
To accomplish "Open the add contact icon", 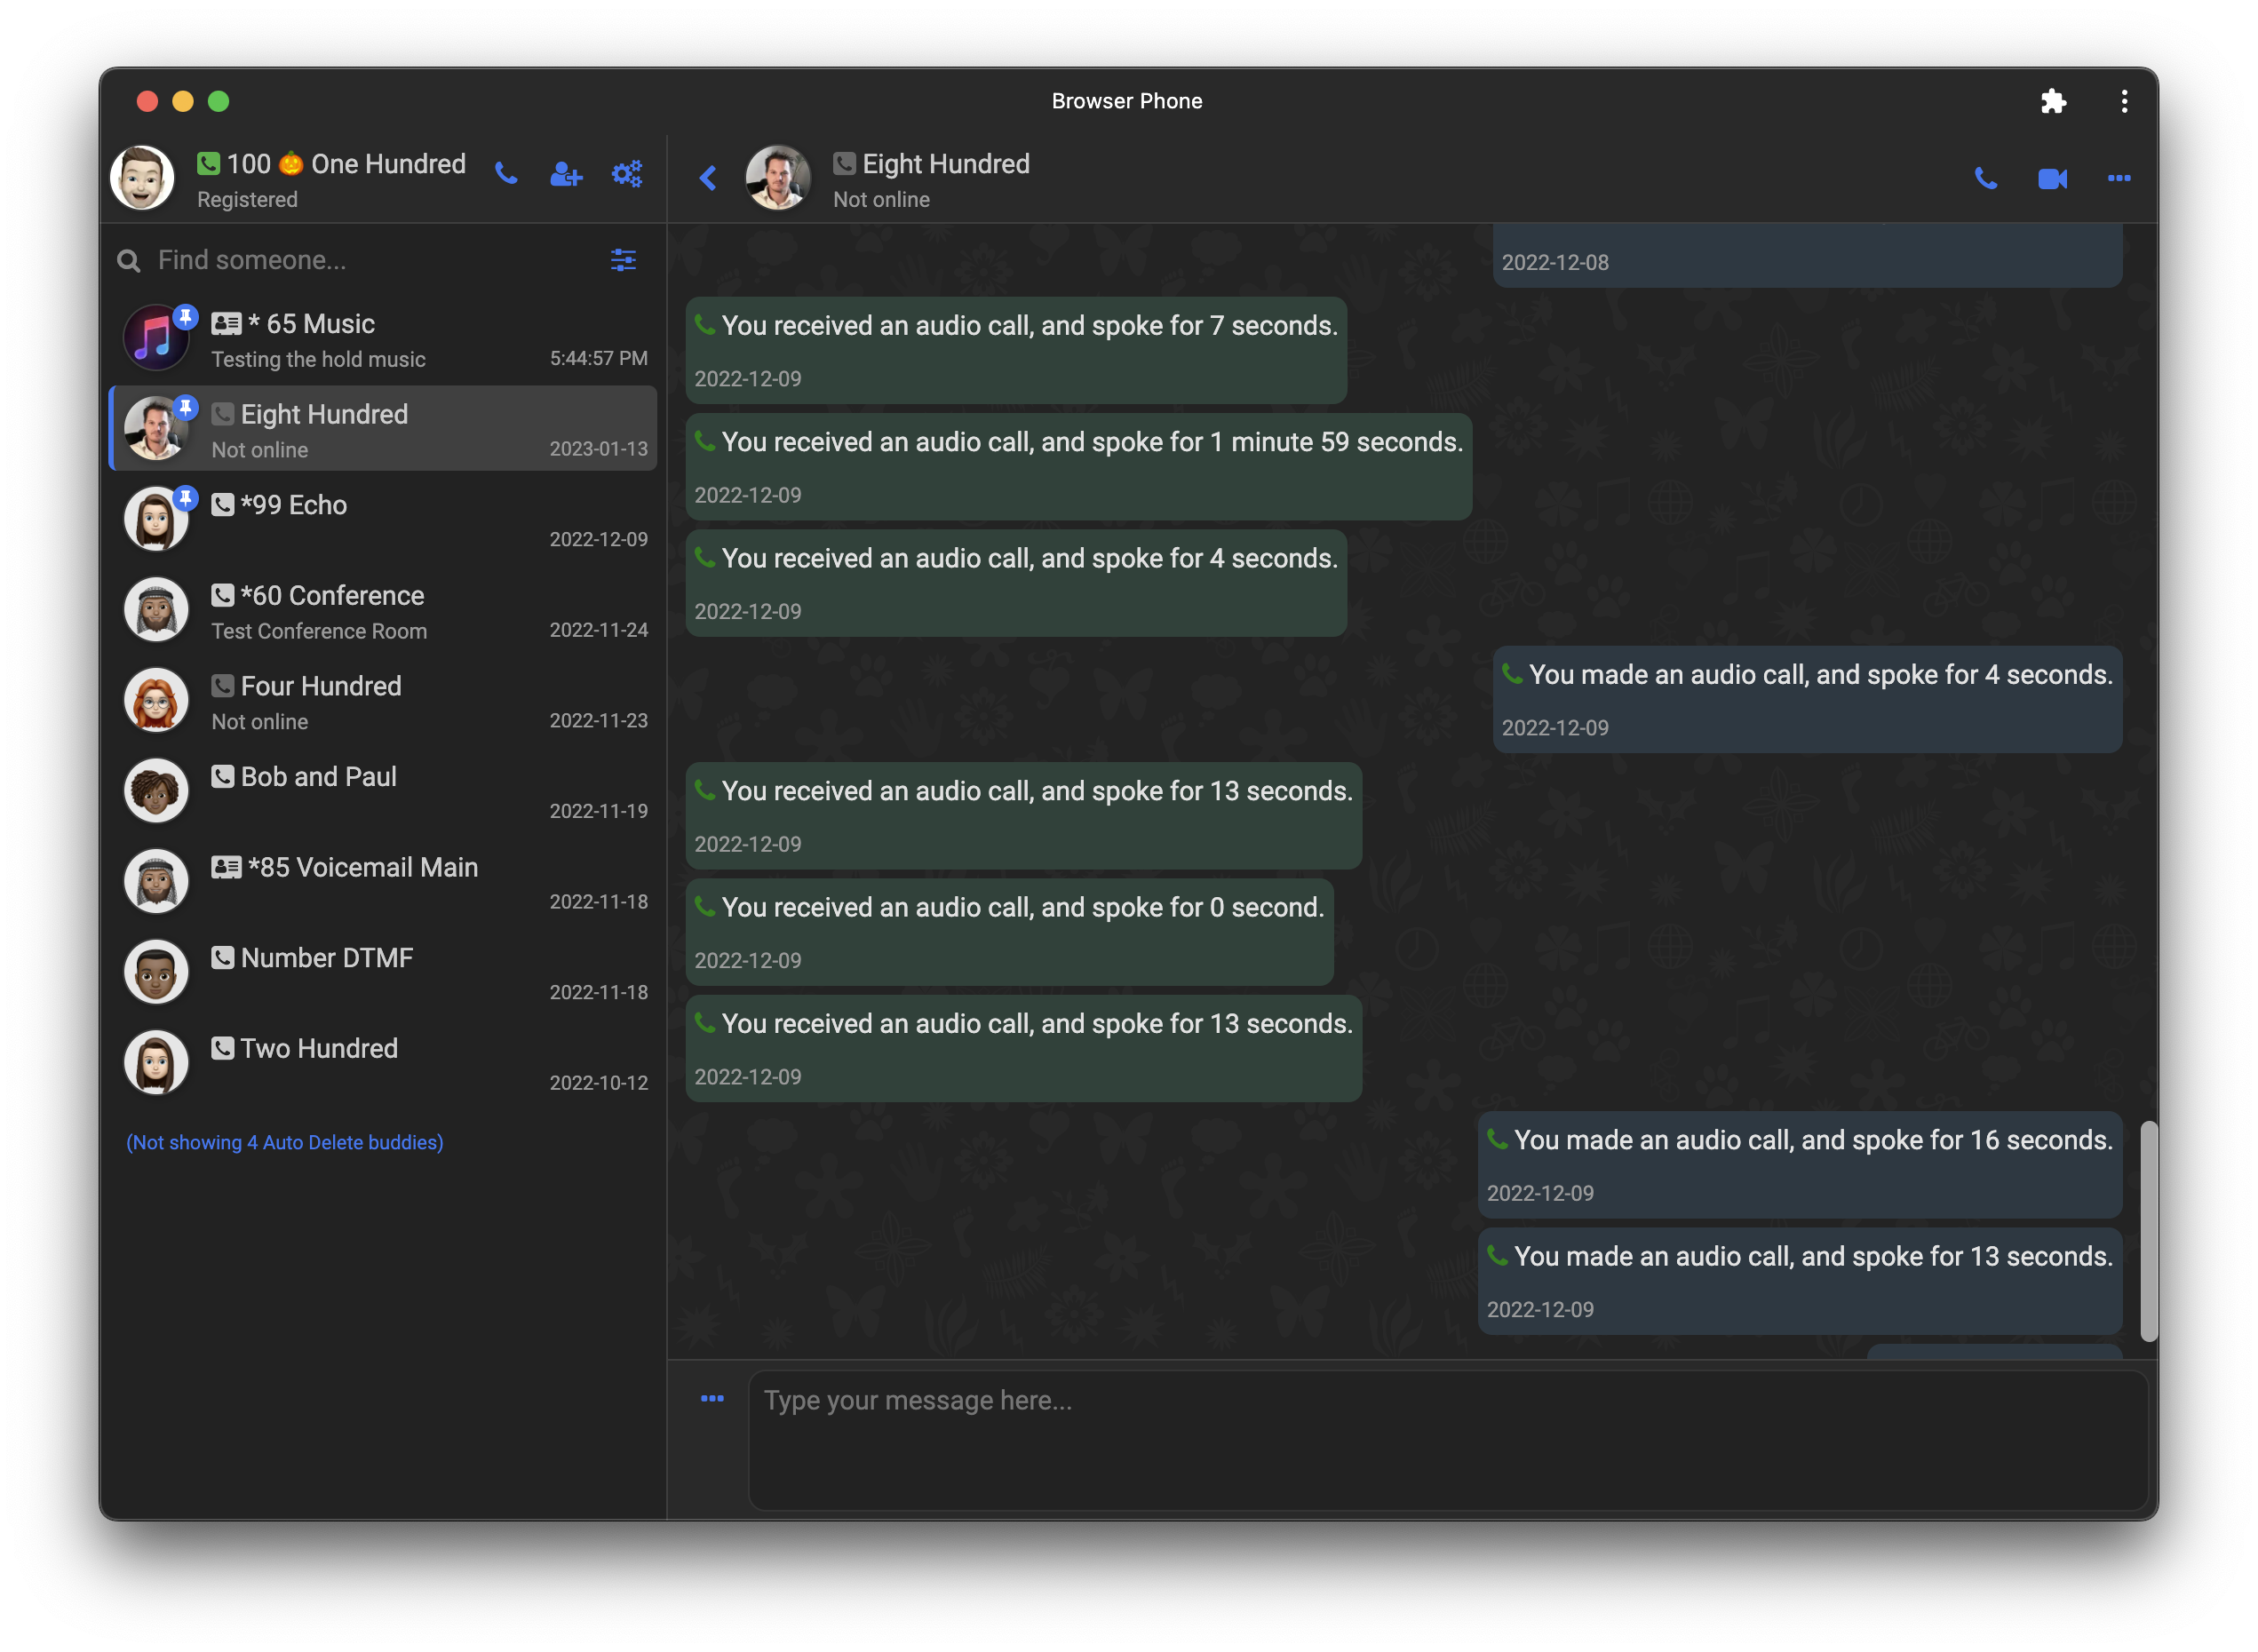I will pyautogui.click(x=566, y=174).
